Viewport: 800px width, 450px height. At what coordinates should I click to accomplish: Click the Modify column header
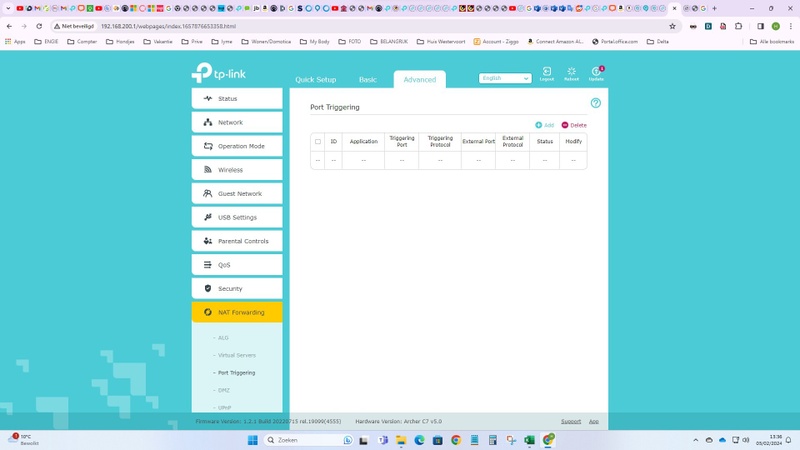tap(573, 141)
